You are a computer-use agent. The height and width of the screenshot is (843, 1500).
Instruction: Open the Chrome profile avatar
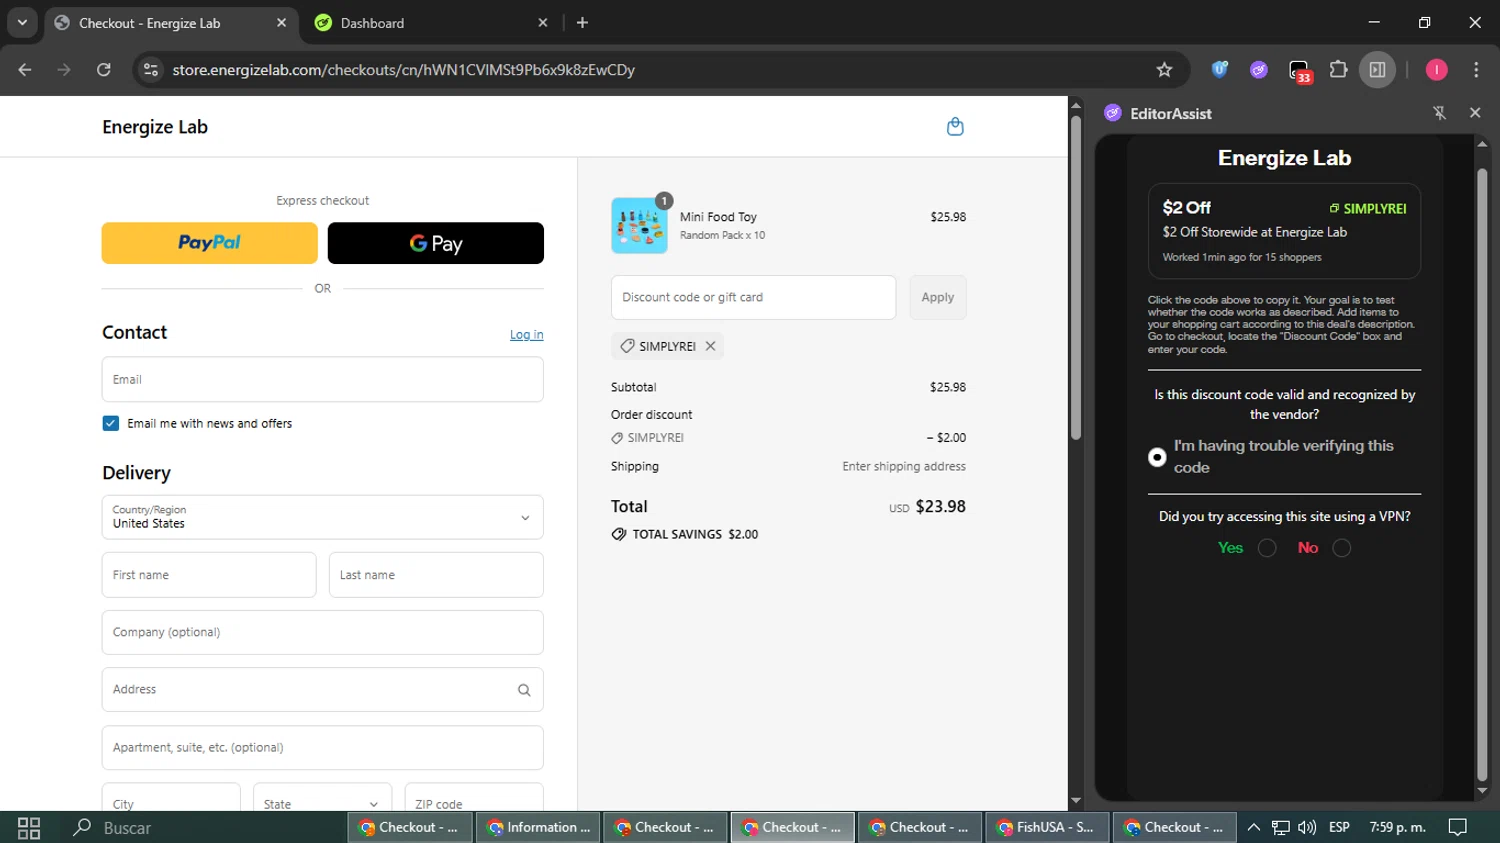[x=1436, y=69]
